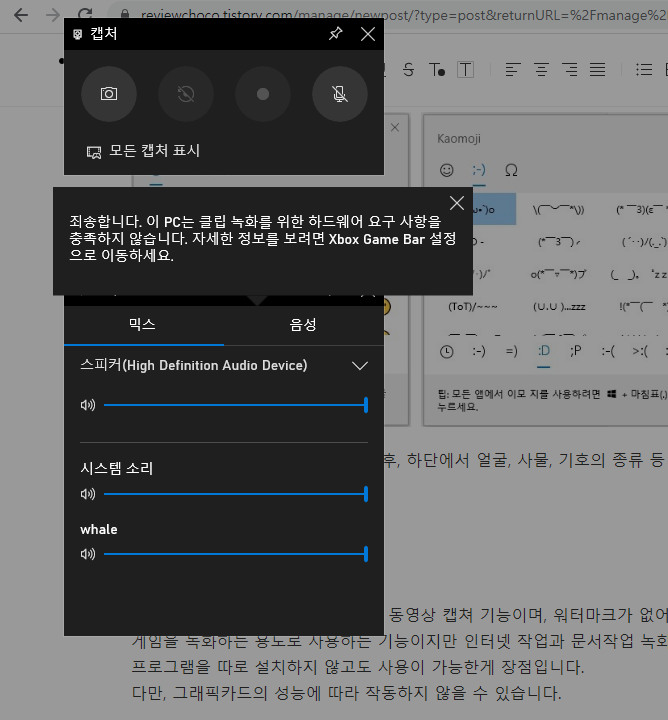Adjust the main speaker volume slider
The image size is (668, 720).
coord(235,405)
